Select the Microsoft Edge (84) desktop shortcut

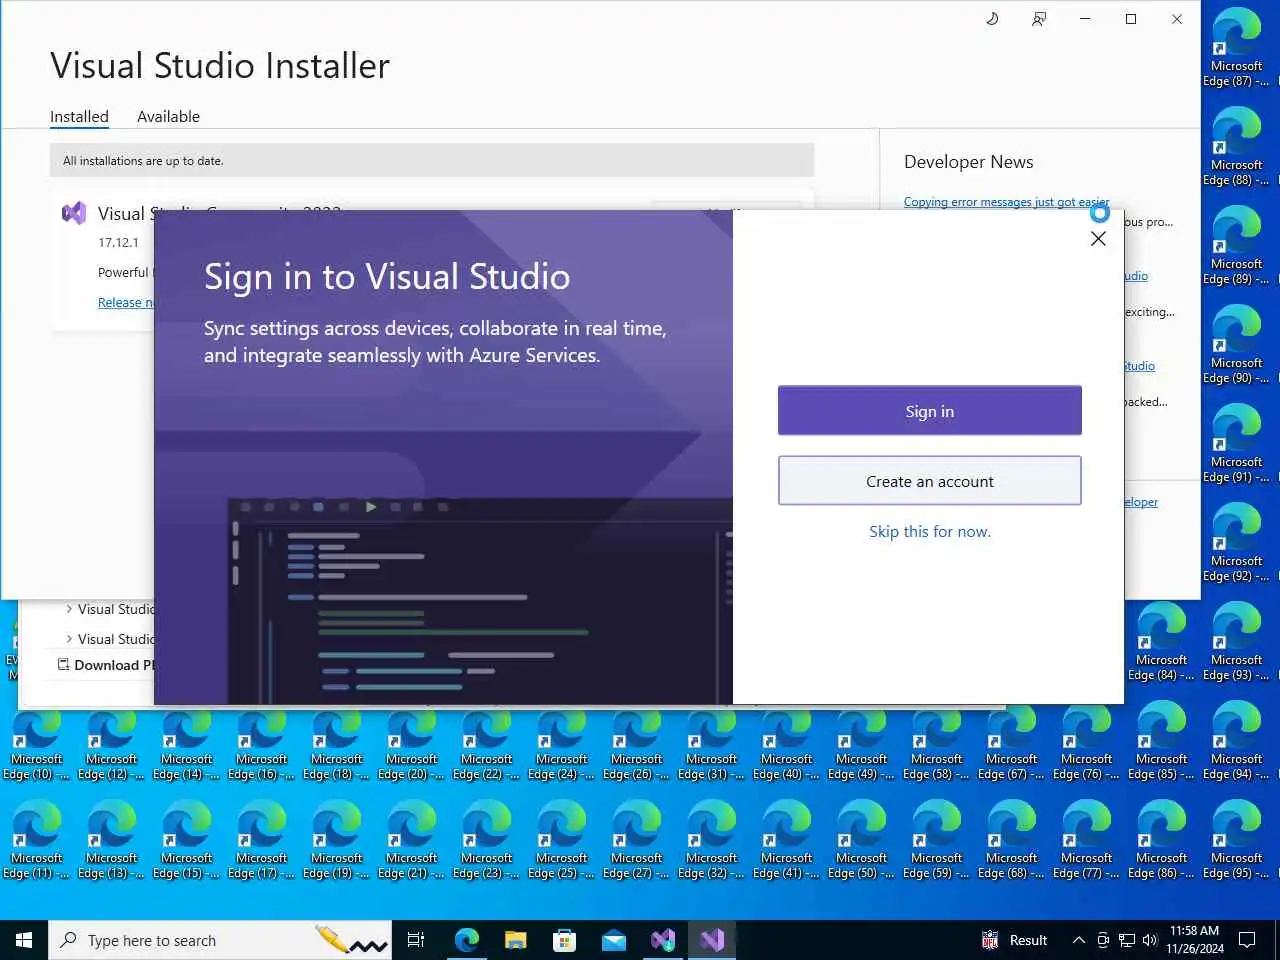coord(1161,642)
